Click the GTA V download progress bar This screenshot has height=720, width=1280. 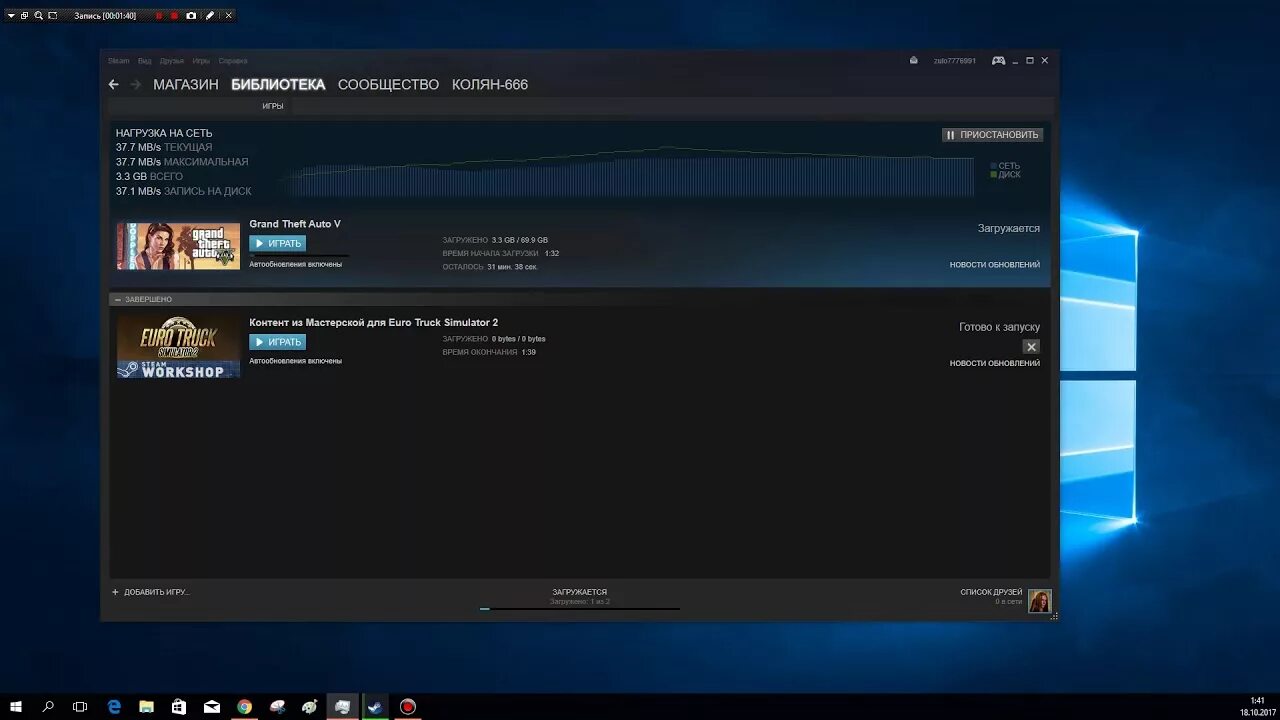(x=300, y=255)
